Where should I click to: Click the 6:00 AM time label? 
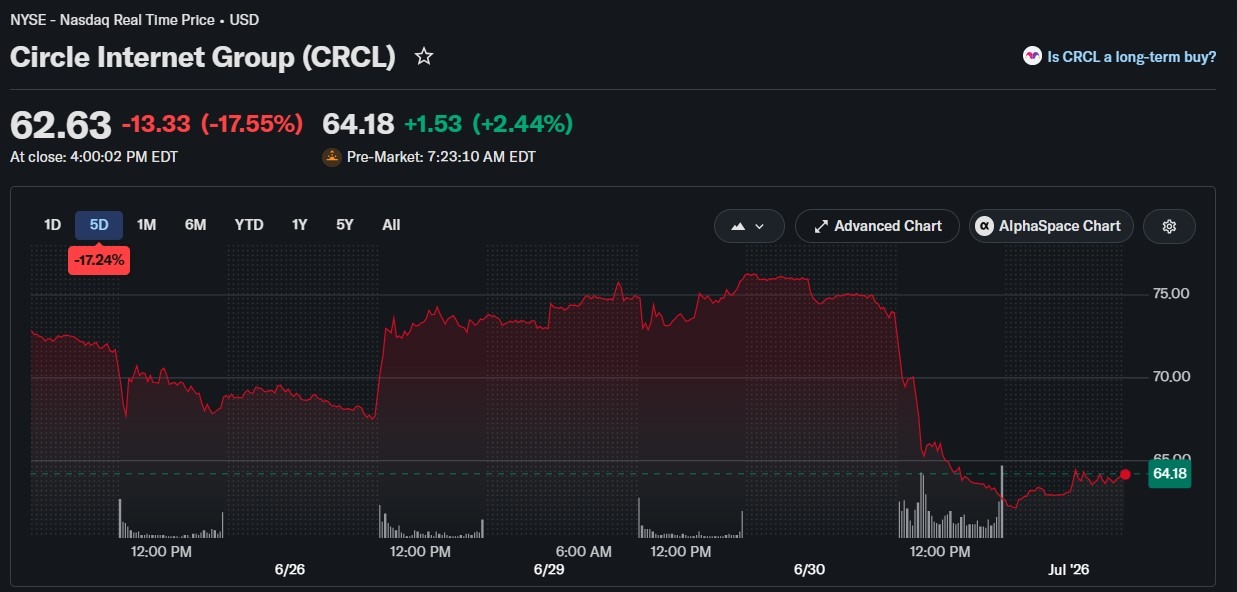(x=584, y=551)
